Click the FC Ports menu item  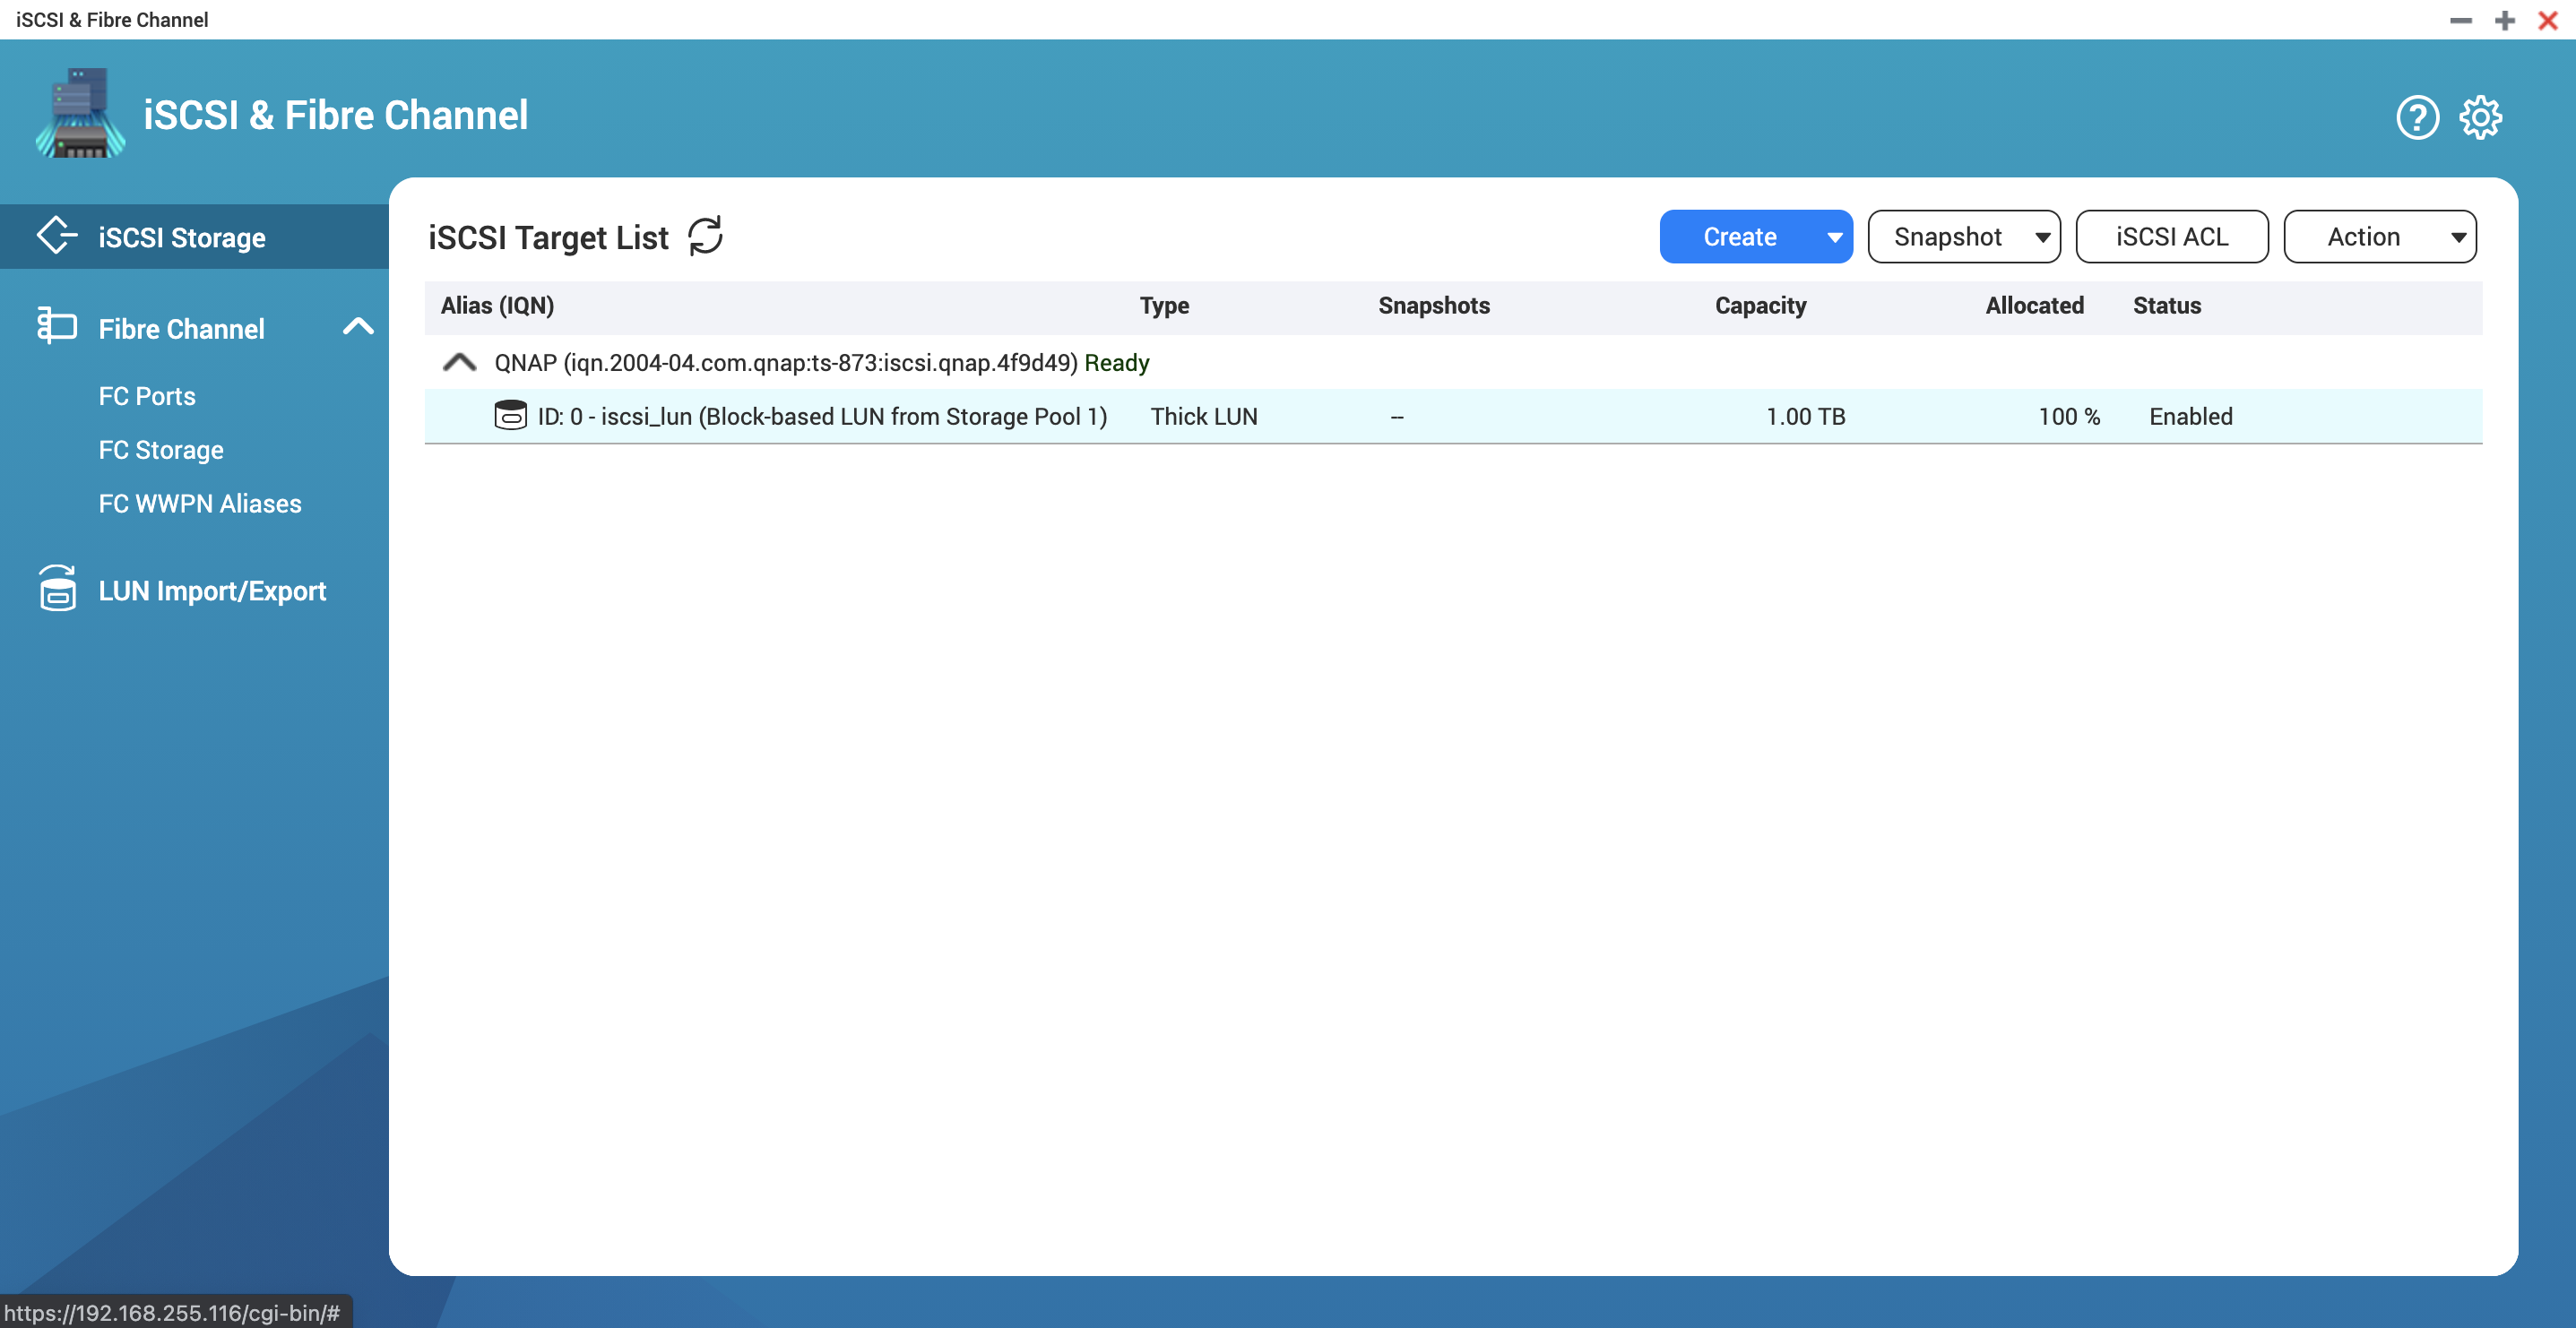147,396
